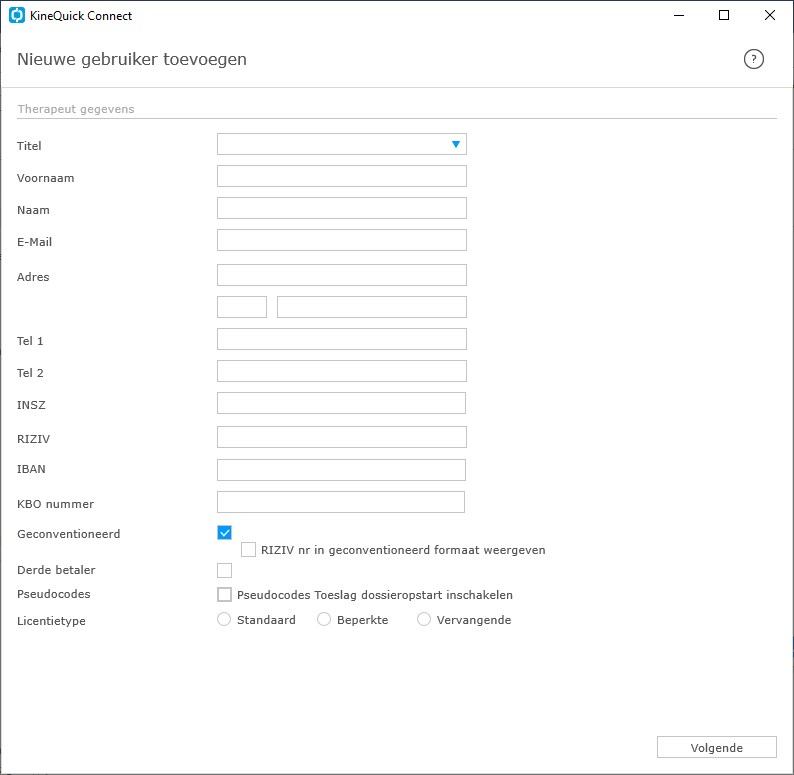Click the KBO nummer field
Screen dimensions: 794x775
pyautogui.click(x=341, y=502)
